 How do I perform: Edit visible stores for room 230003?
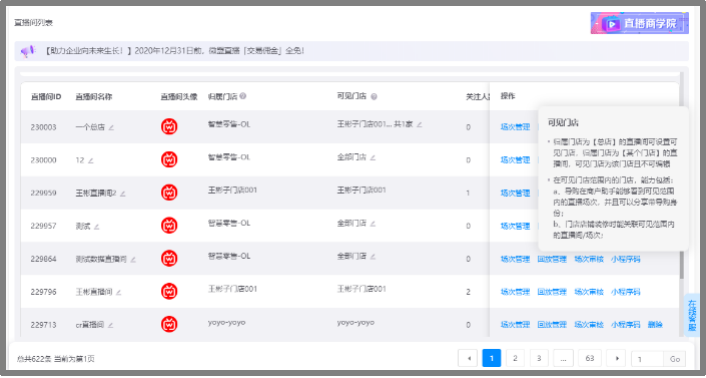click(419, 124)
